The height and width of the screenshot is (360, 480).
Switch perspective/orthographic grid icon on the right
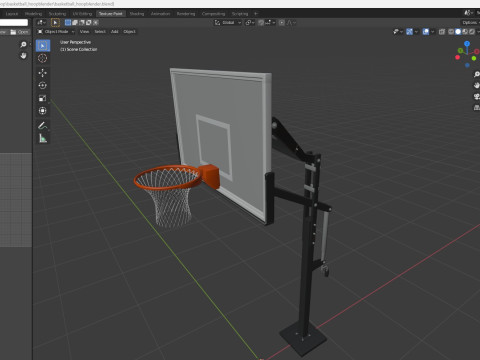tap(477, 107)
